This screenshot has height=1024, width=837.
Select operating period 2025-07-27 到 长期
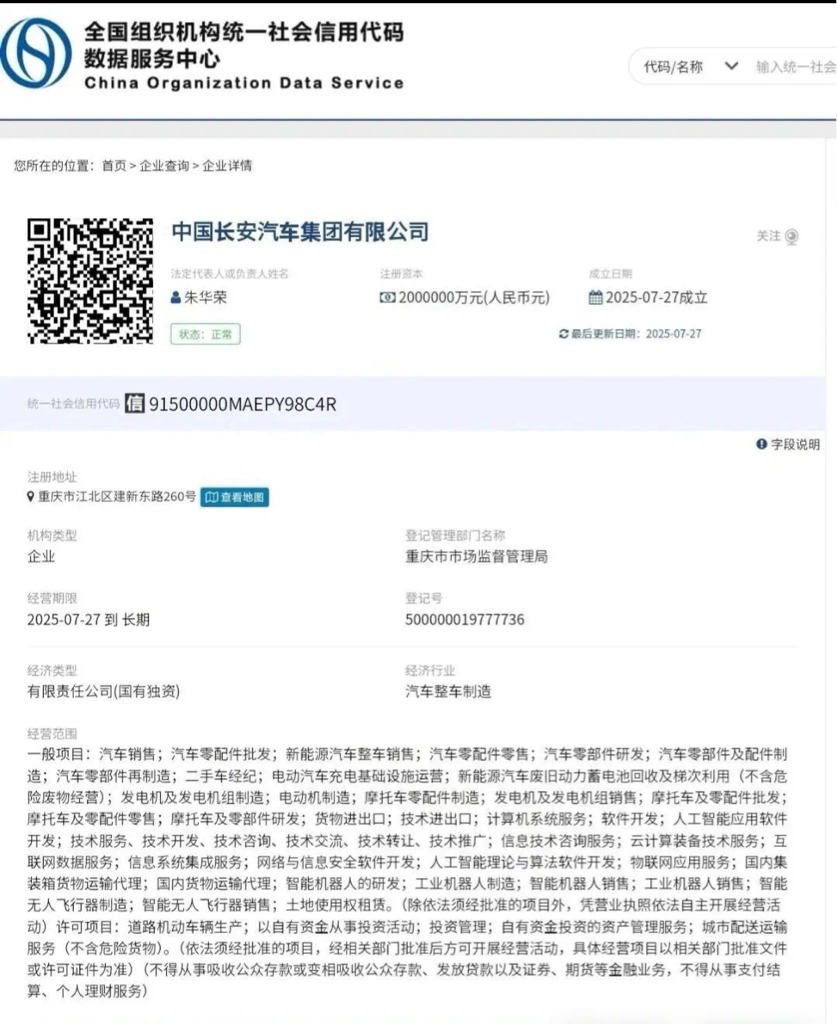(88, 620)
